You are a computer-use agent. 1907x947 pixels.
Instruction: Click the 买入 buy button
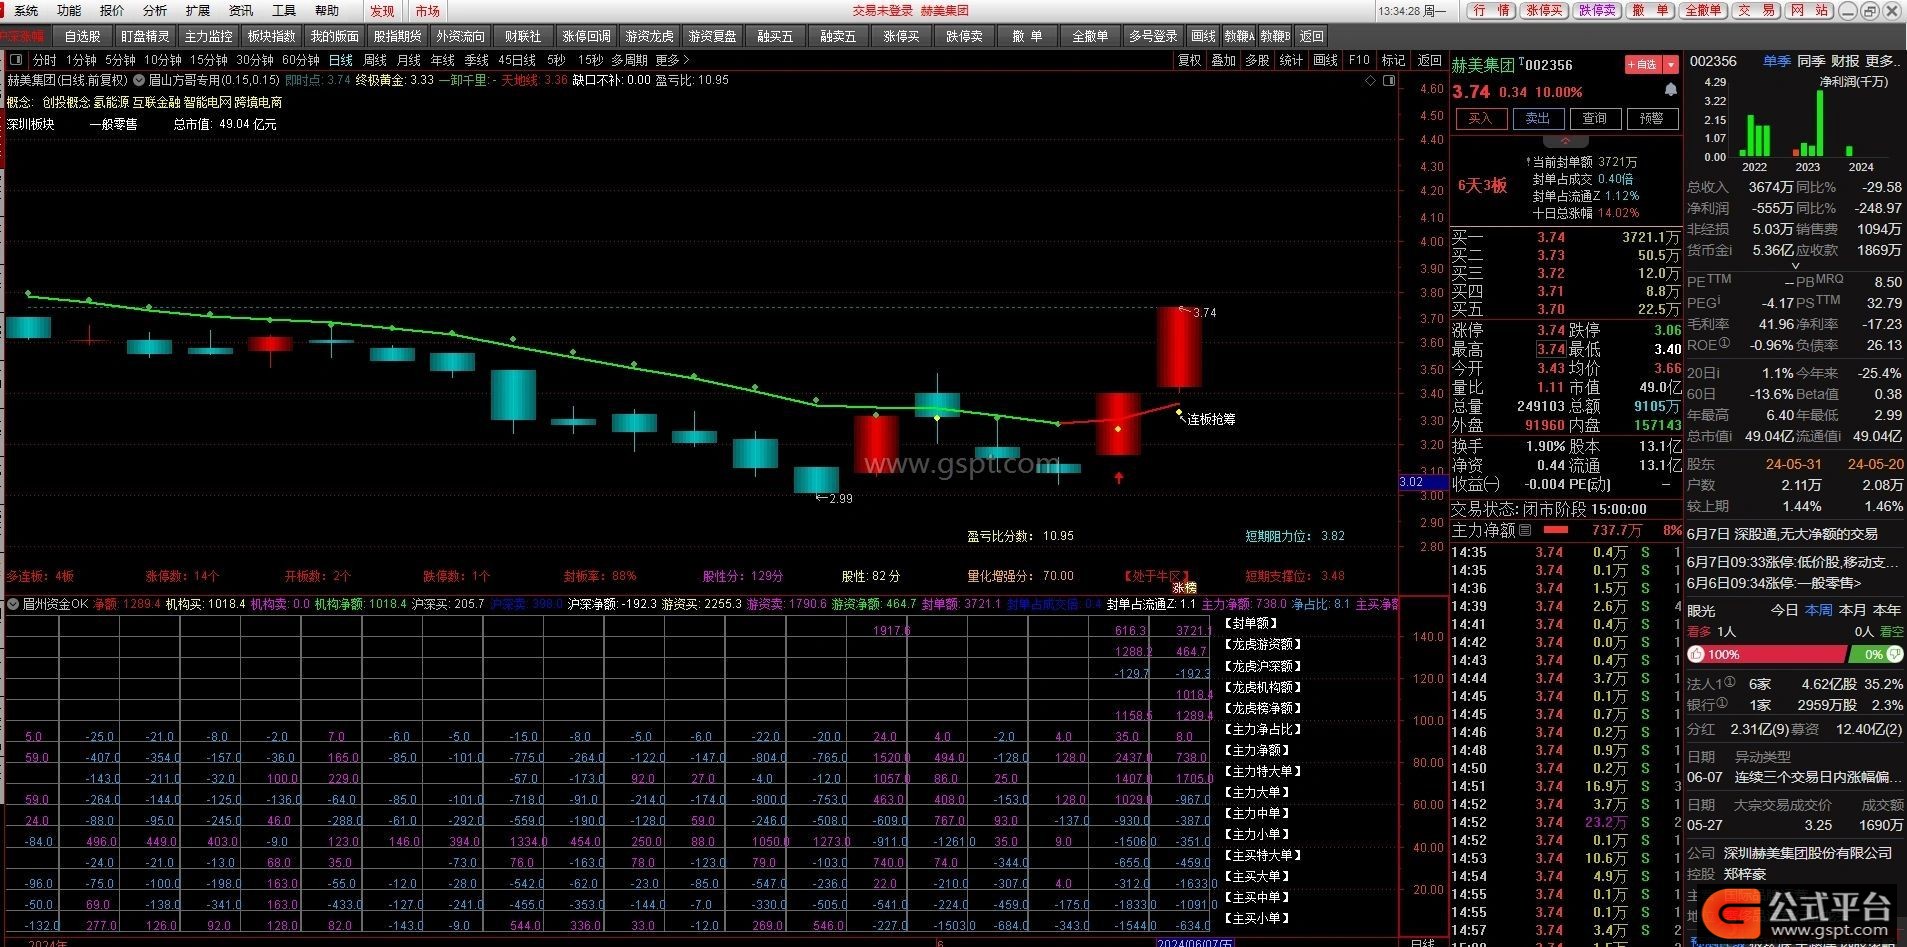pos(1480,118)
